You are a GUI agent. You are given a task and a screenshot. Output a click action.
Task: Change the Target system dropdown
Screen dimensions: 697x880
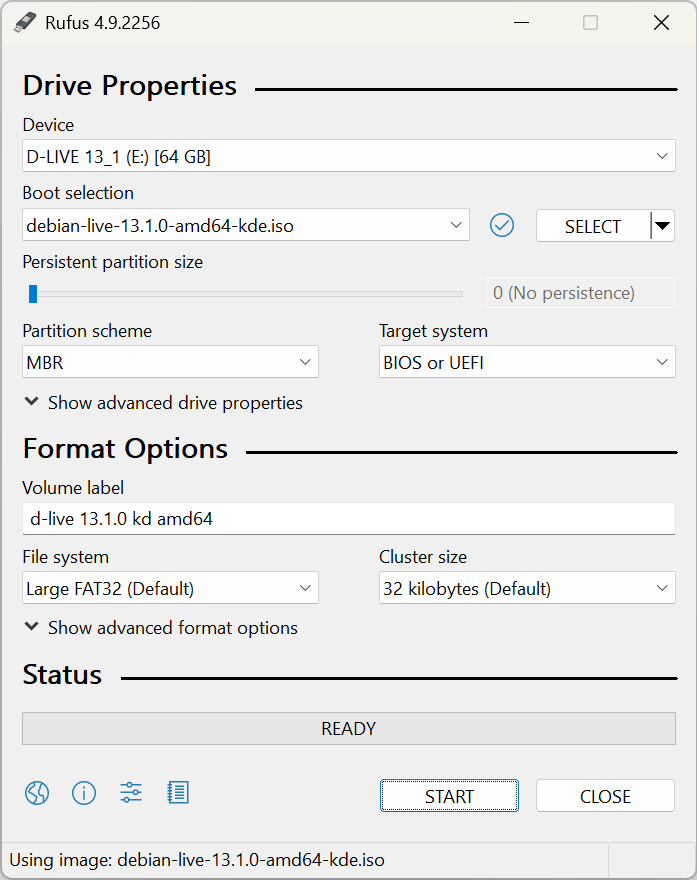(x=527, y=363)
